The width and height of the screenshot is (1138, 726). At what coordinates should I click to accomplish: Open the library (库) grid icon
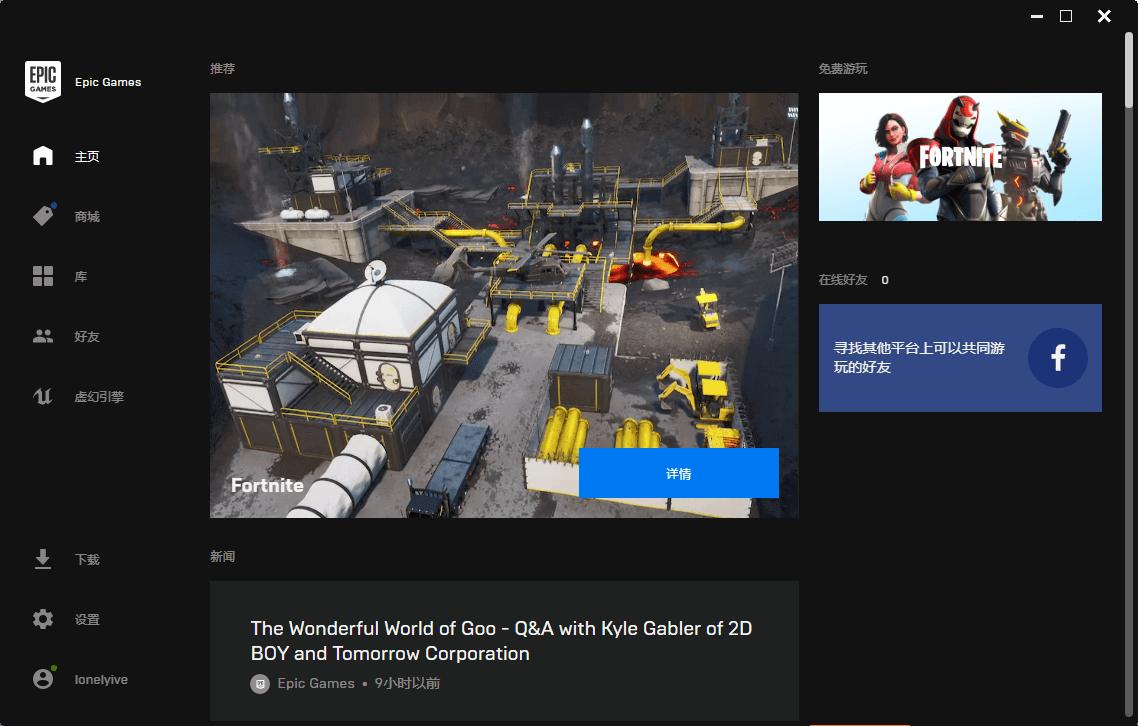(43, 276)
